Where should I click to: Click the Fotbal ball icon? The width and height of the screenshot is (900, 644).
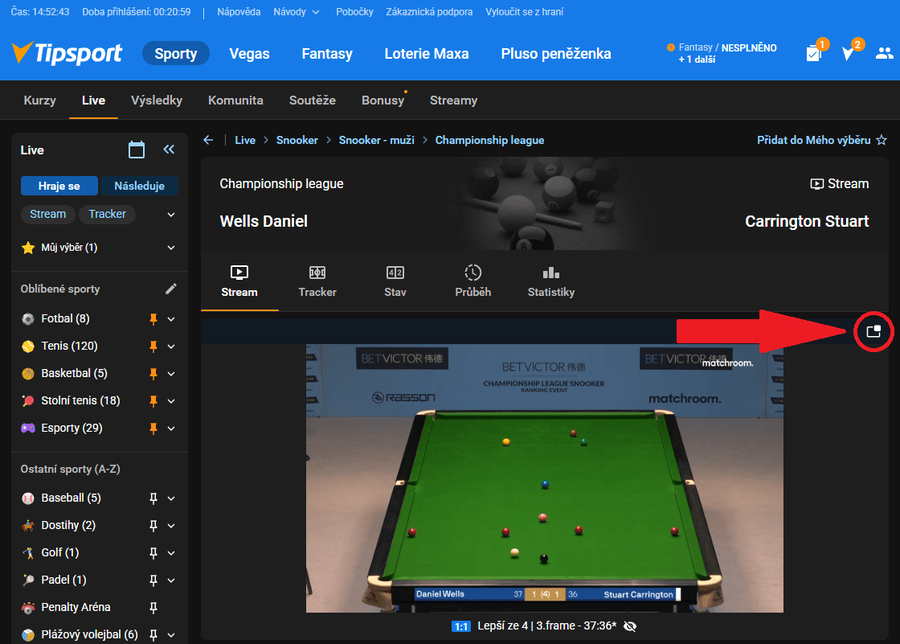[28, 319]
